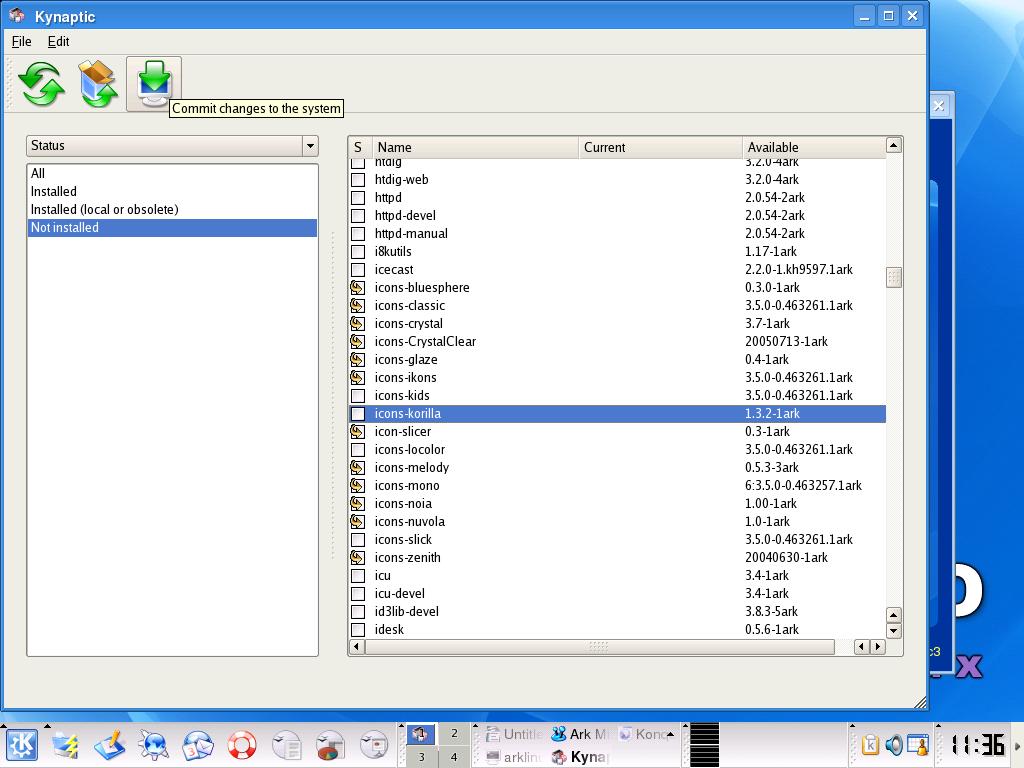Sort by the Available column header
The height and width of the screenshot is (768, 1024).
[x=814, y=148]
